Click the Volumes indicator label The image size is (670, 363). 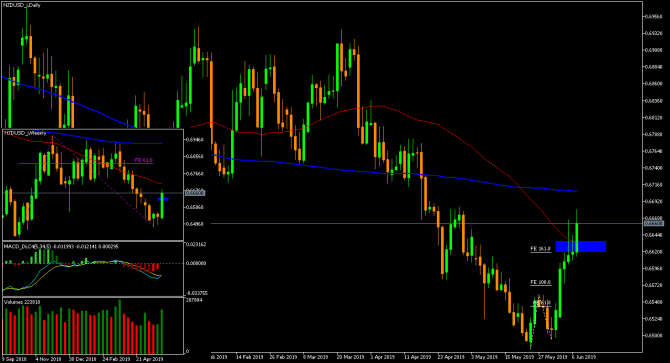point(22,302)
